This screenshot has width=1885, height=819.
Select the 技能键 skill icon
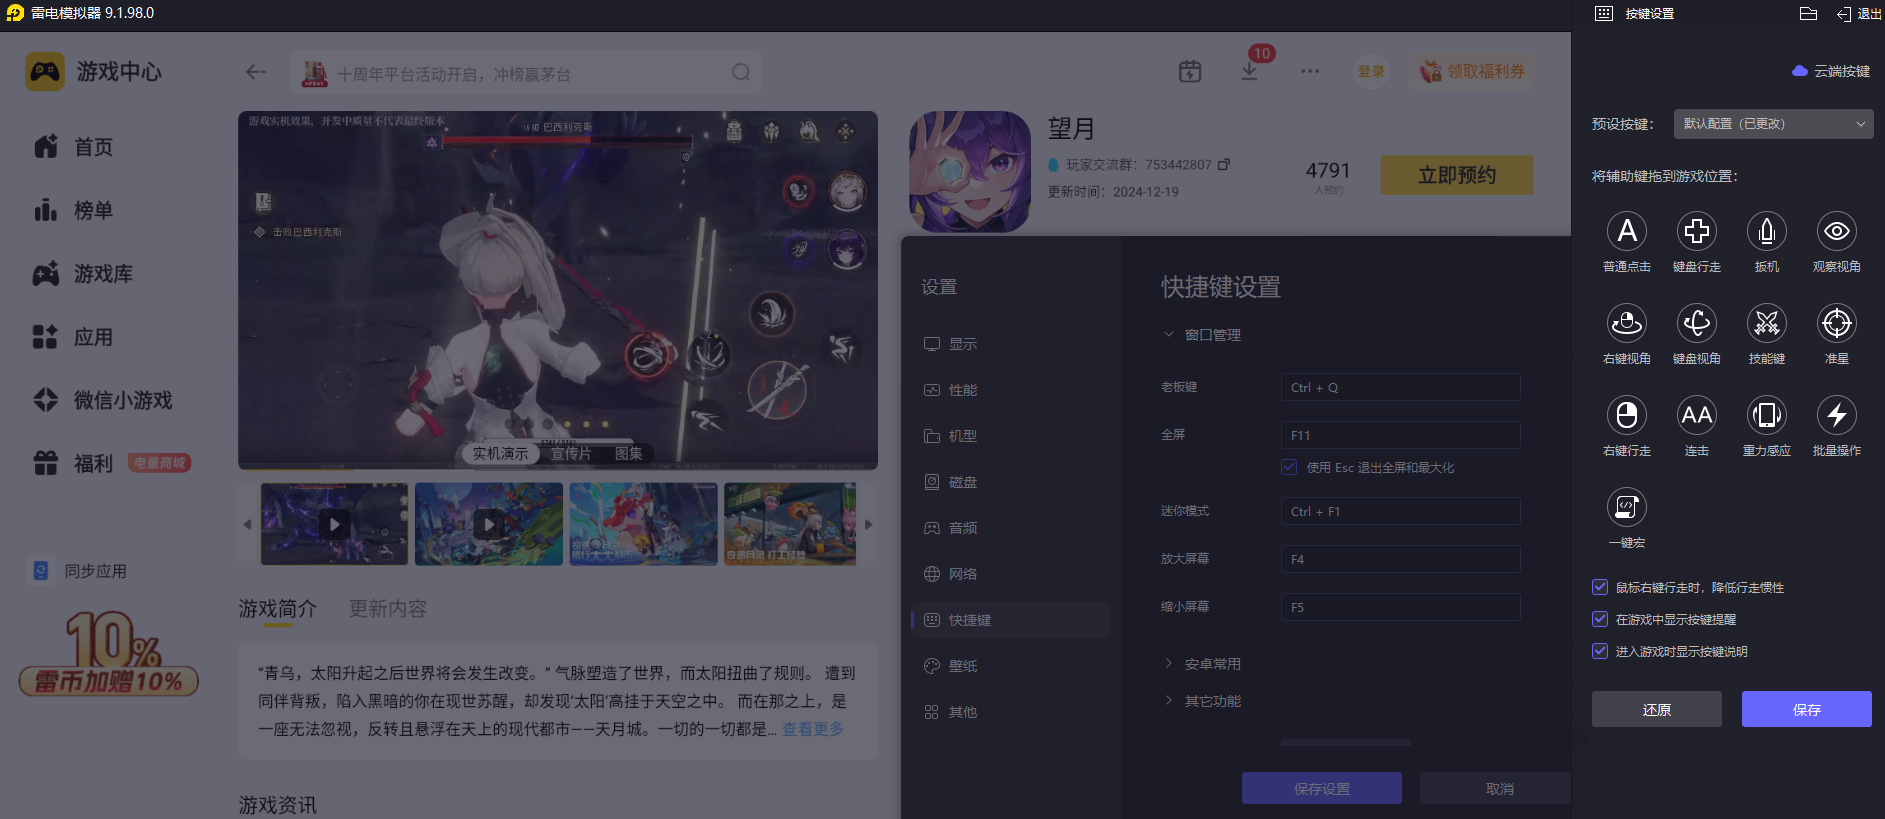coord(1767,323)
